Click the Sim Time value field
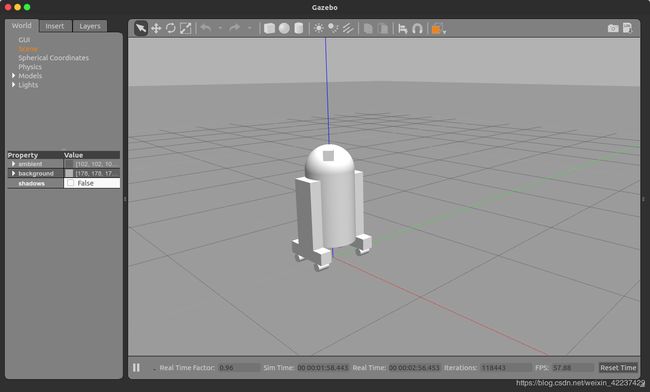 (323, 368)
